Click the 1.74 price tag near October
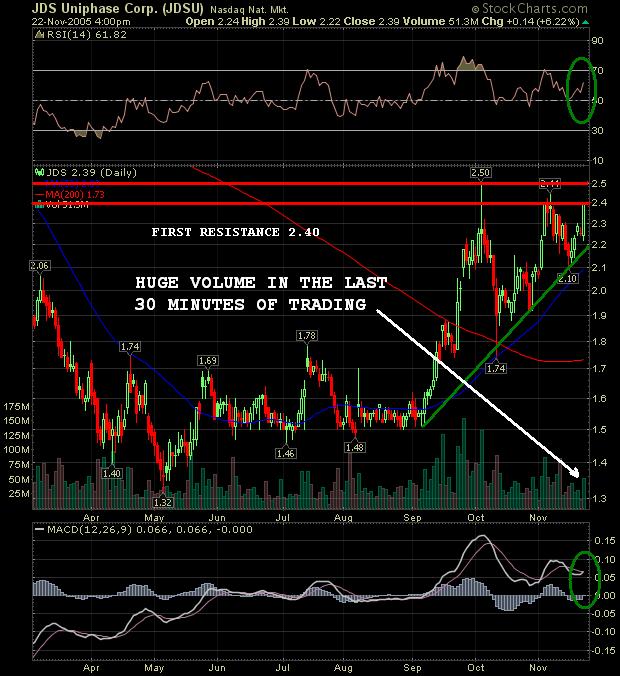The width and height of the screenshot is (620, 676). [496, 368]
